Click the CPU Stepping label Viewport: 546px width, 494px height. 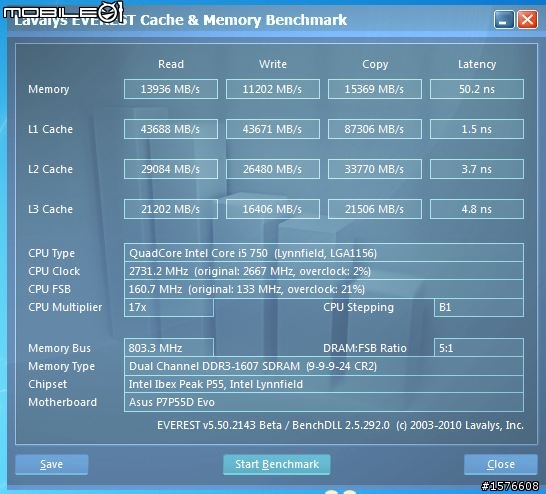click(358, 307)
